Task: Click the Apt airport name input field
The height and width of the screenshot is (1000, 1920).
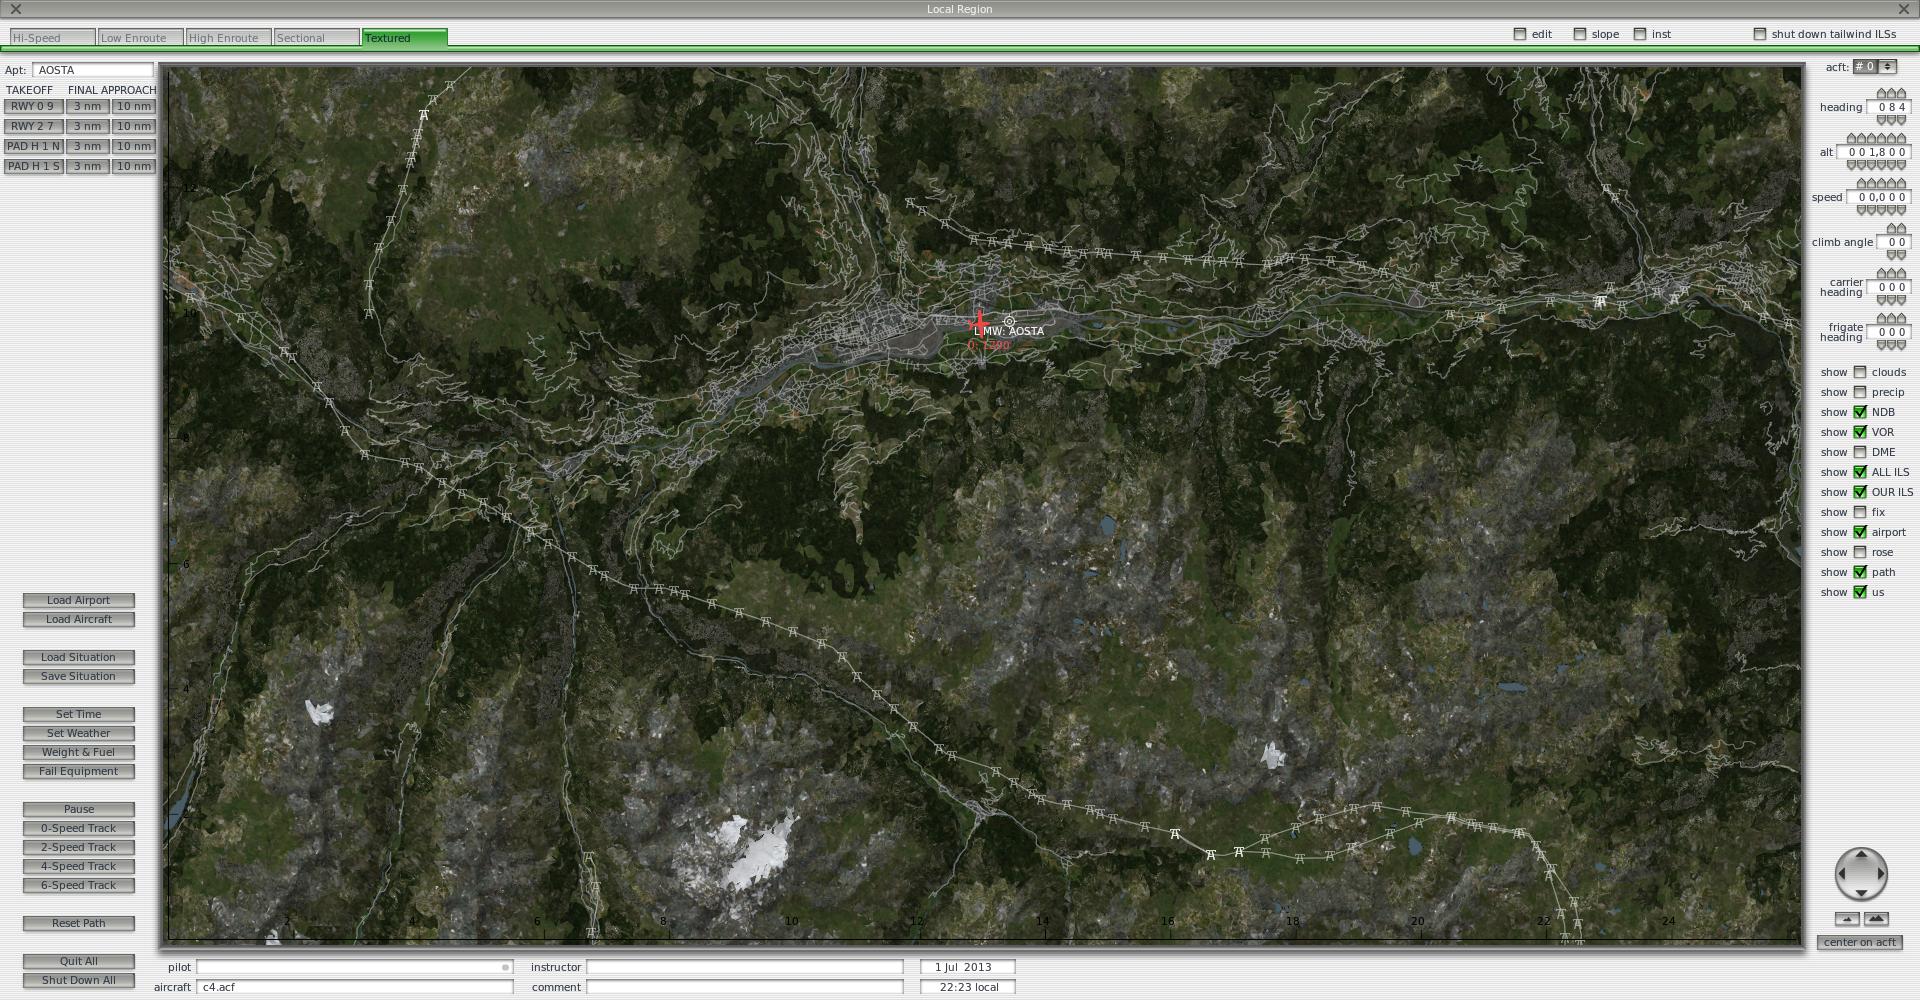Action: [93, 70]
